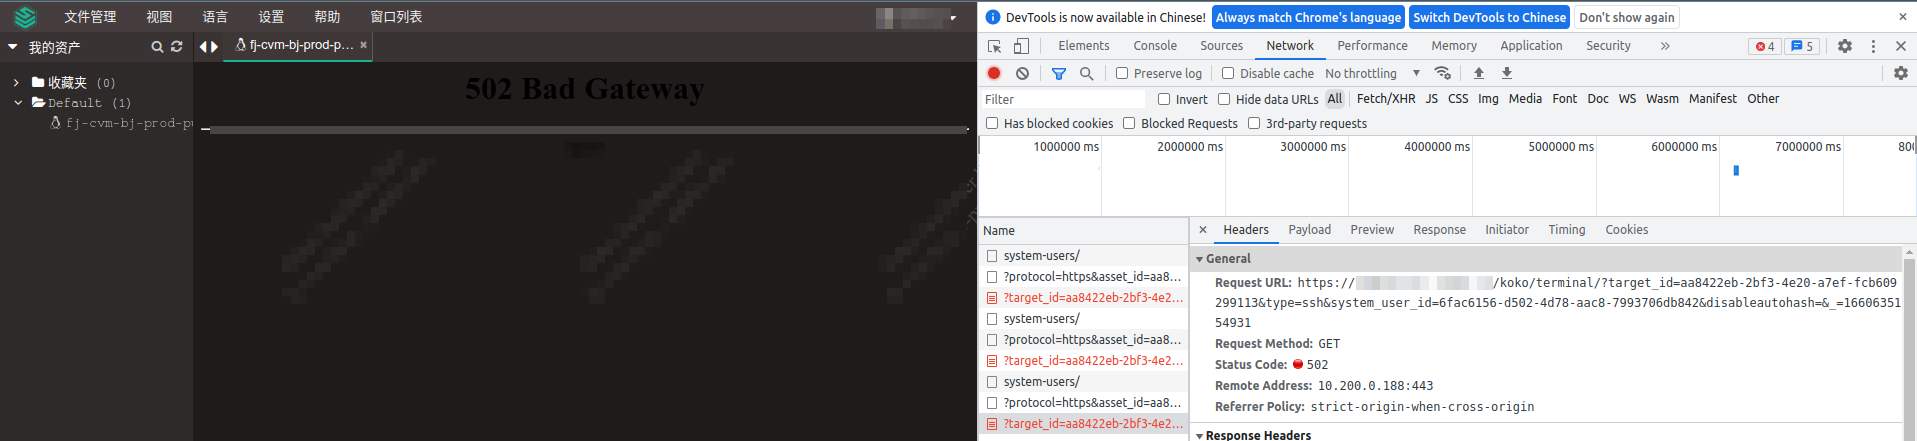Click the terminal horizontal scrollbar
1917x441 pixels.
coord(588,130)
